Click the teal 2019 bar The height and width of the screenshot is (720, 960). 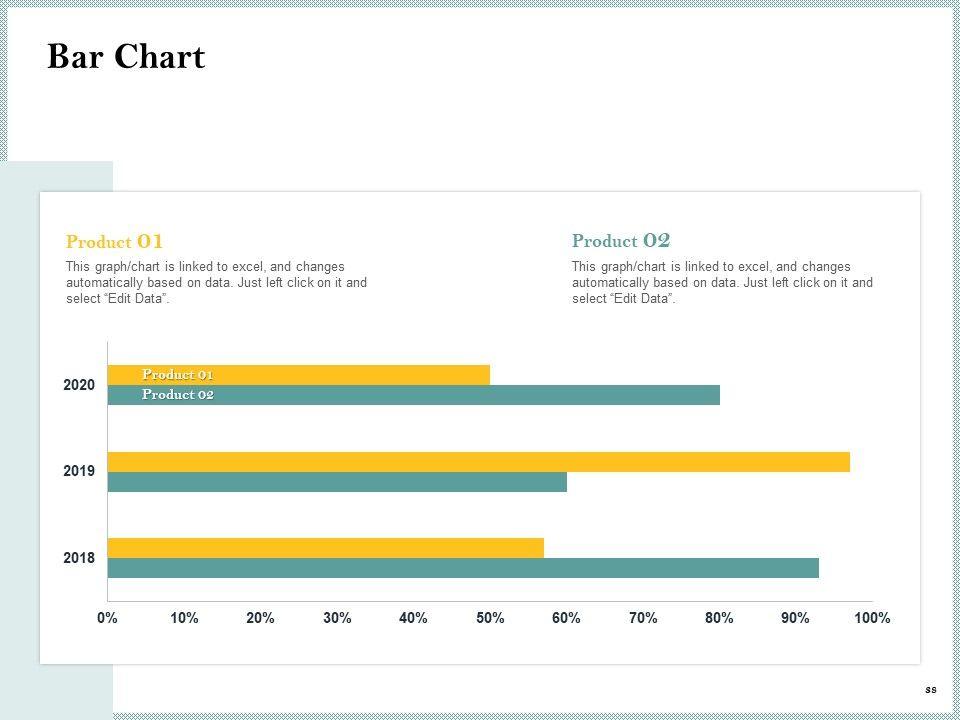click(337, 482)
